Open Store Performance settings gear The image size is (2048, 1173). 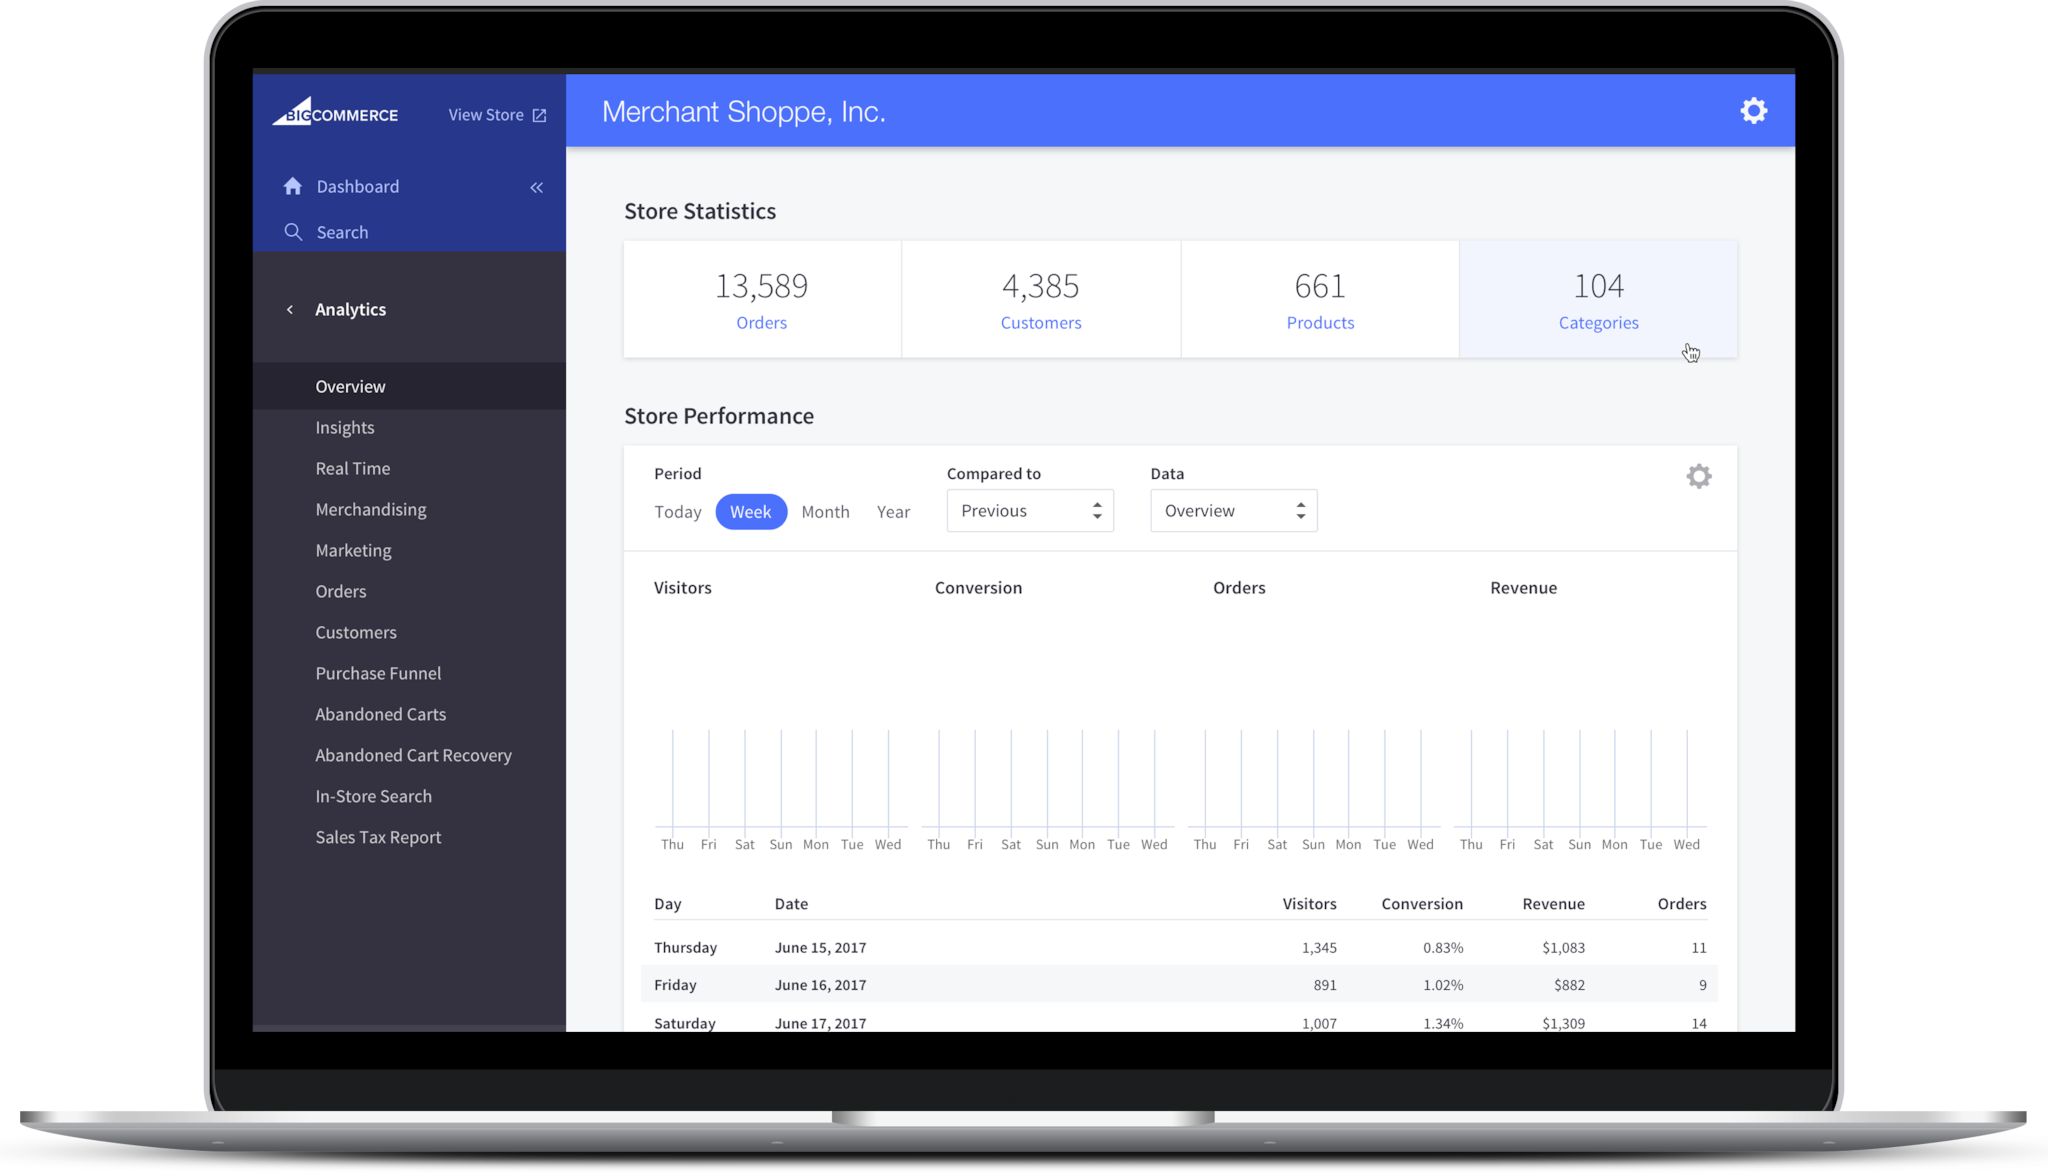(1699, 476)
